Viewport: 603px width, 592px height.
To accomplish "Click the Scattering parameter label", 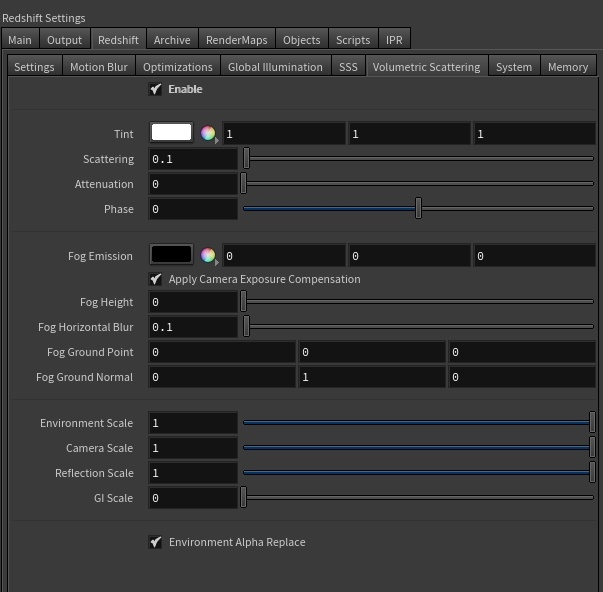I will [108, 159].
